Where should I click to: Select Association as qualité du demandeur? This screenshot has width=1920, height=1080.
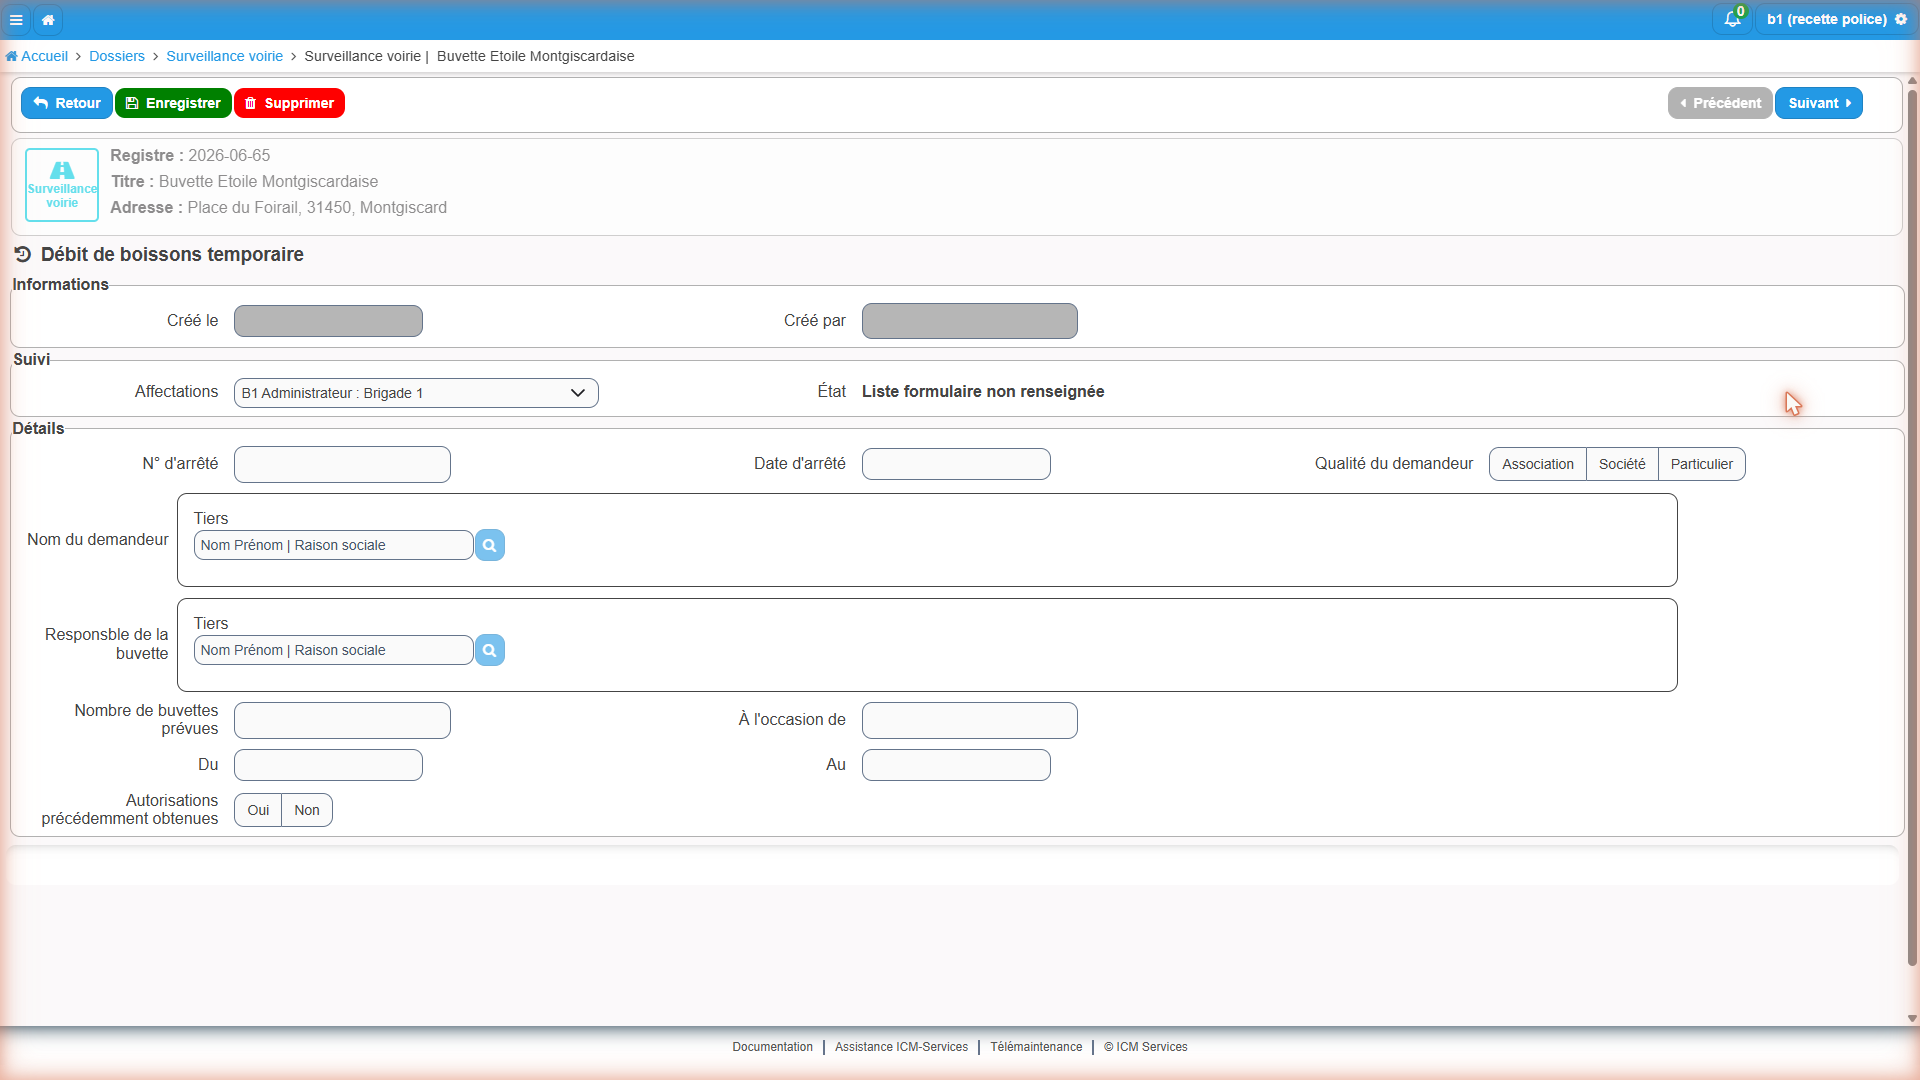coord(1537,464)
